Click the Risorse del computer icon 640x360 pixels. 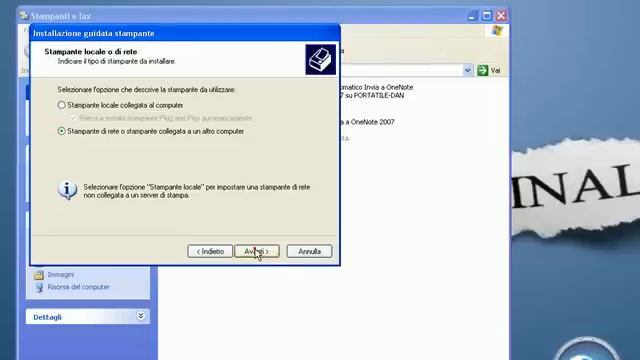39,287
